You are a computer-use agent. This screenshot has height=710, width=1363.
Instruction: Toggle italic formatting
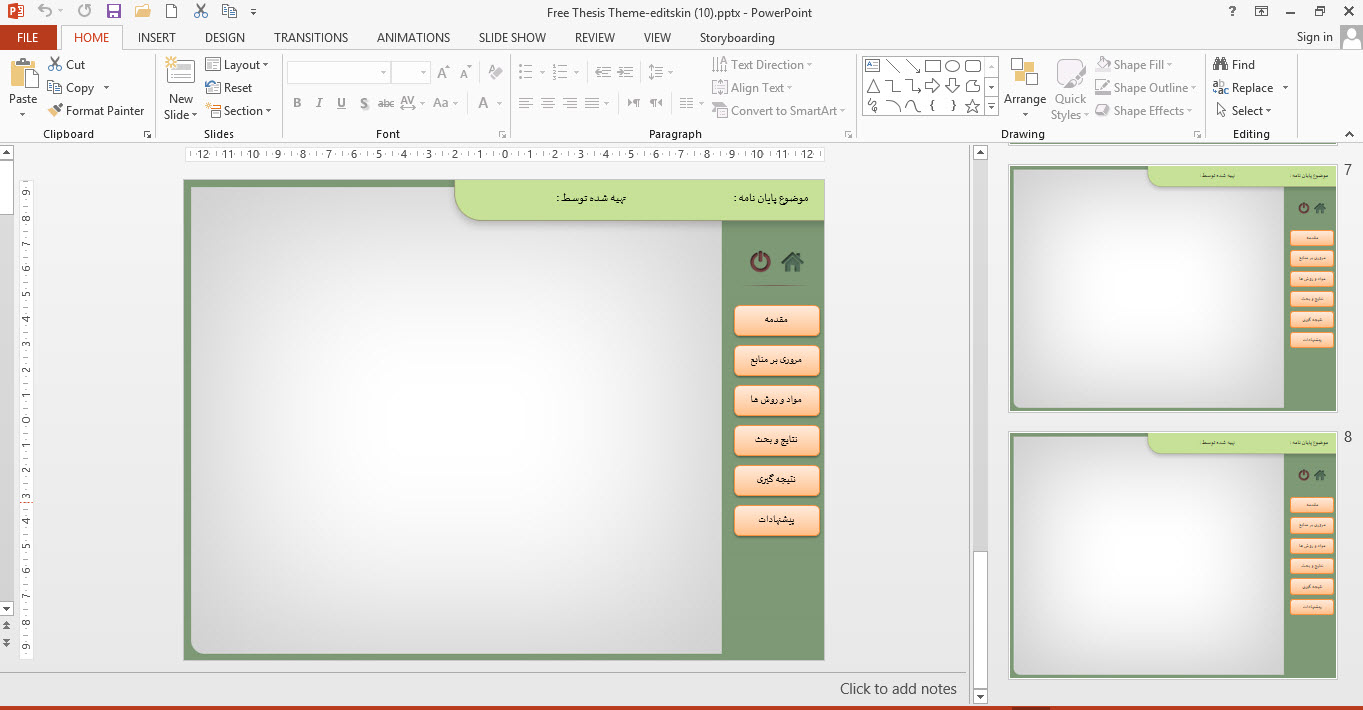pyautogui.click(x=319, y=103)
